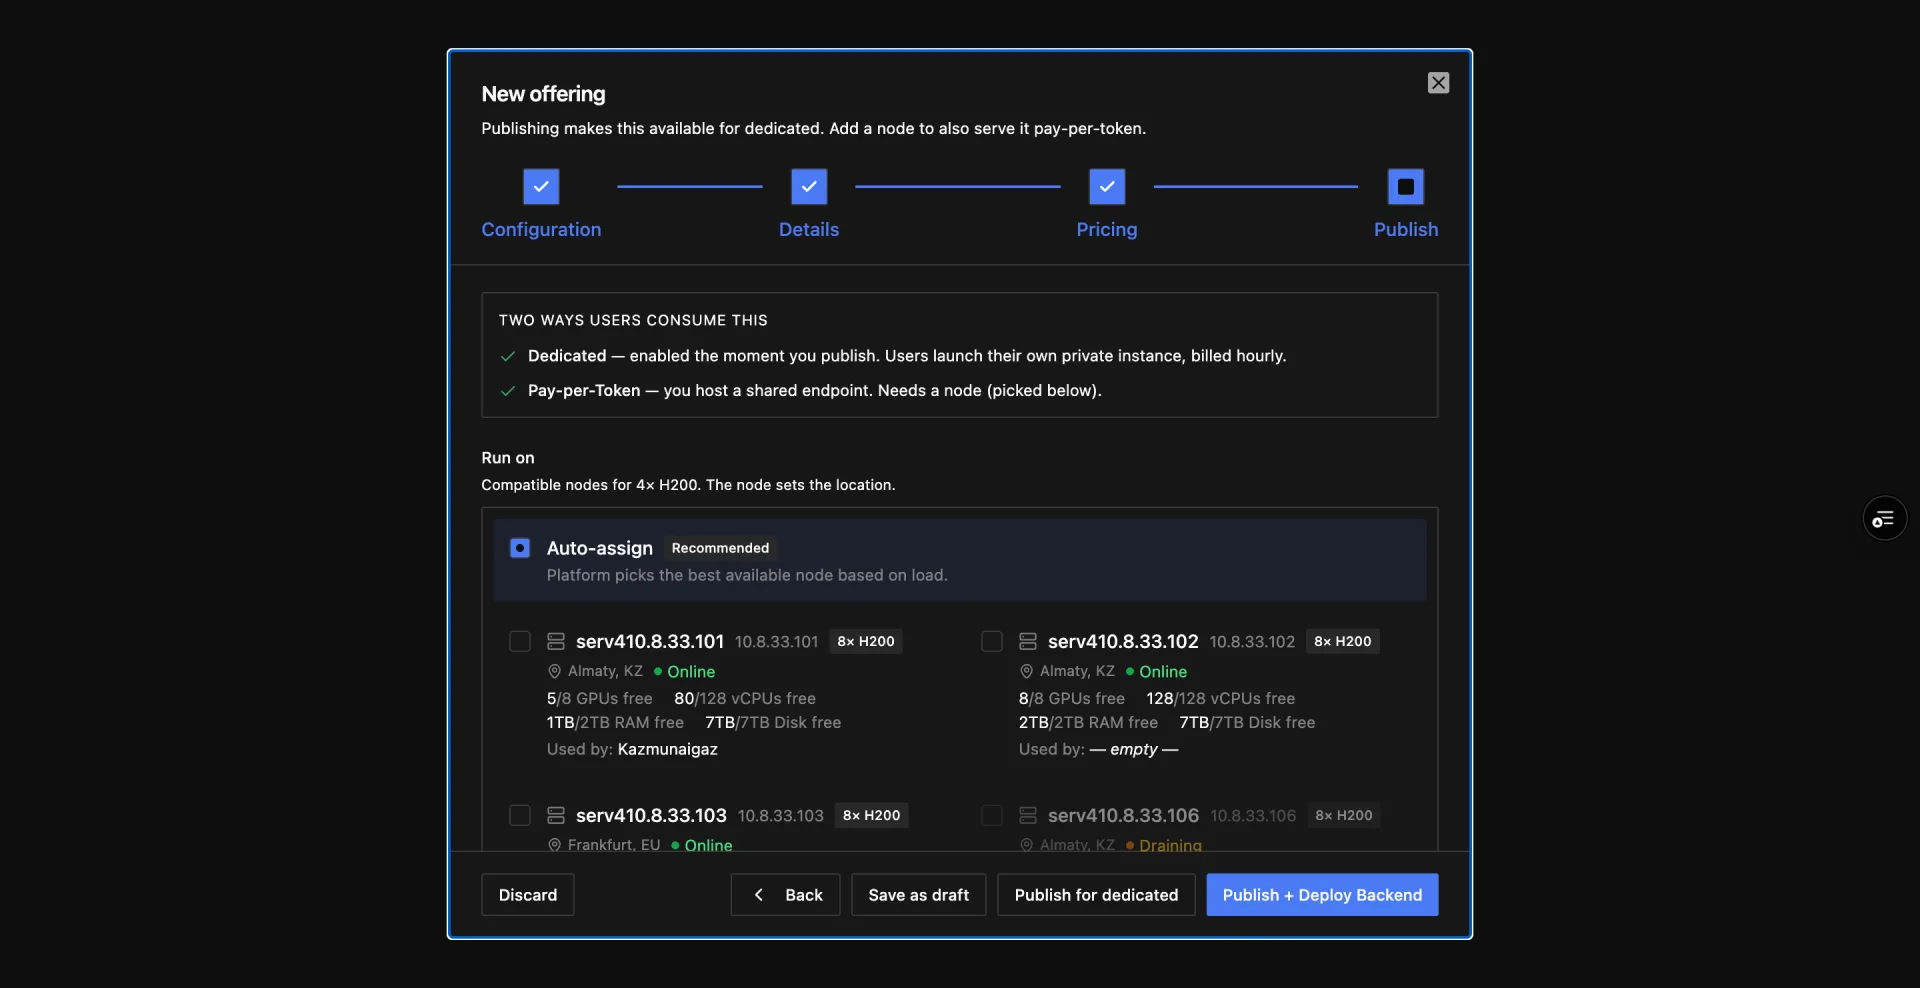This screenshot has width=1920, height=988.
Task: Go Back to the previous step
Action: pos(786,895)
